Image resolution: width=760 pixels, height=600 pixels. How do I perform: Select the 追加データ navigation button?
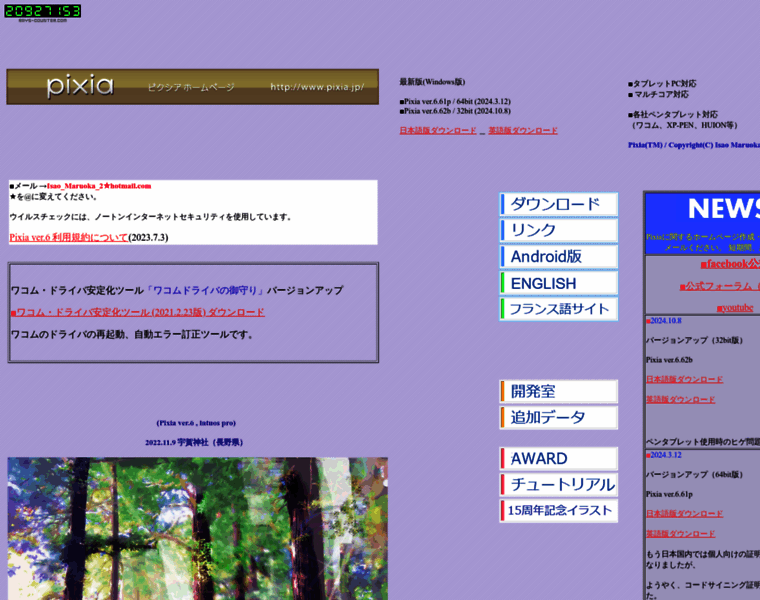coord(558,417)
